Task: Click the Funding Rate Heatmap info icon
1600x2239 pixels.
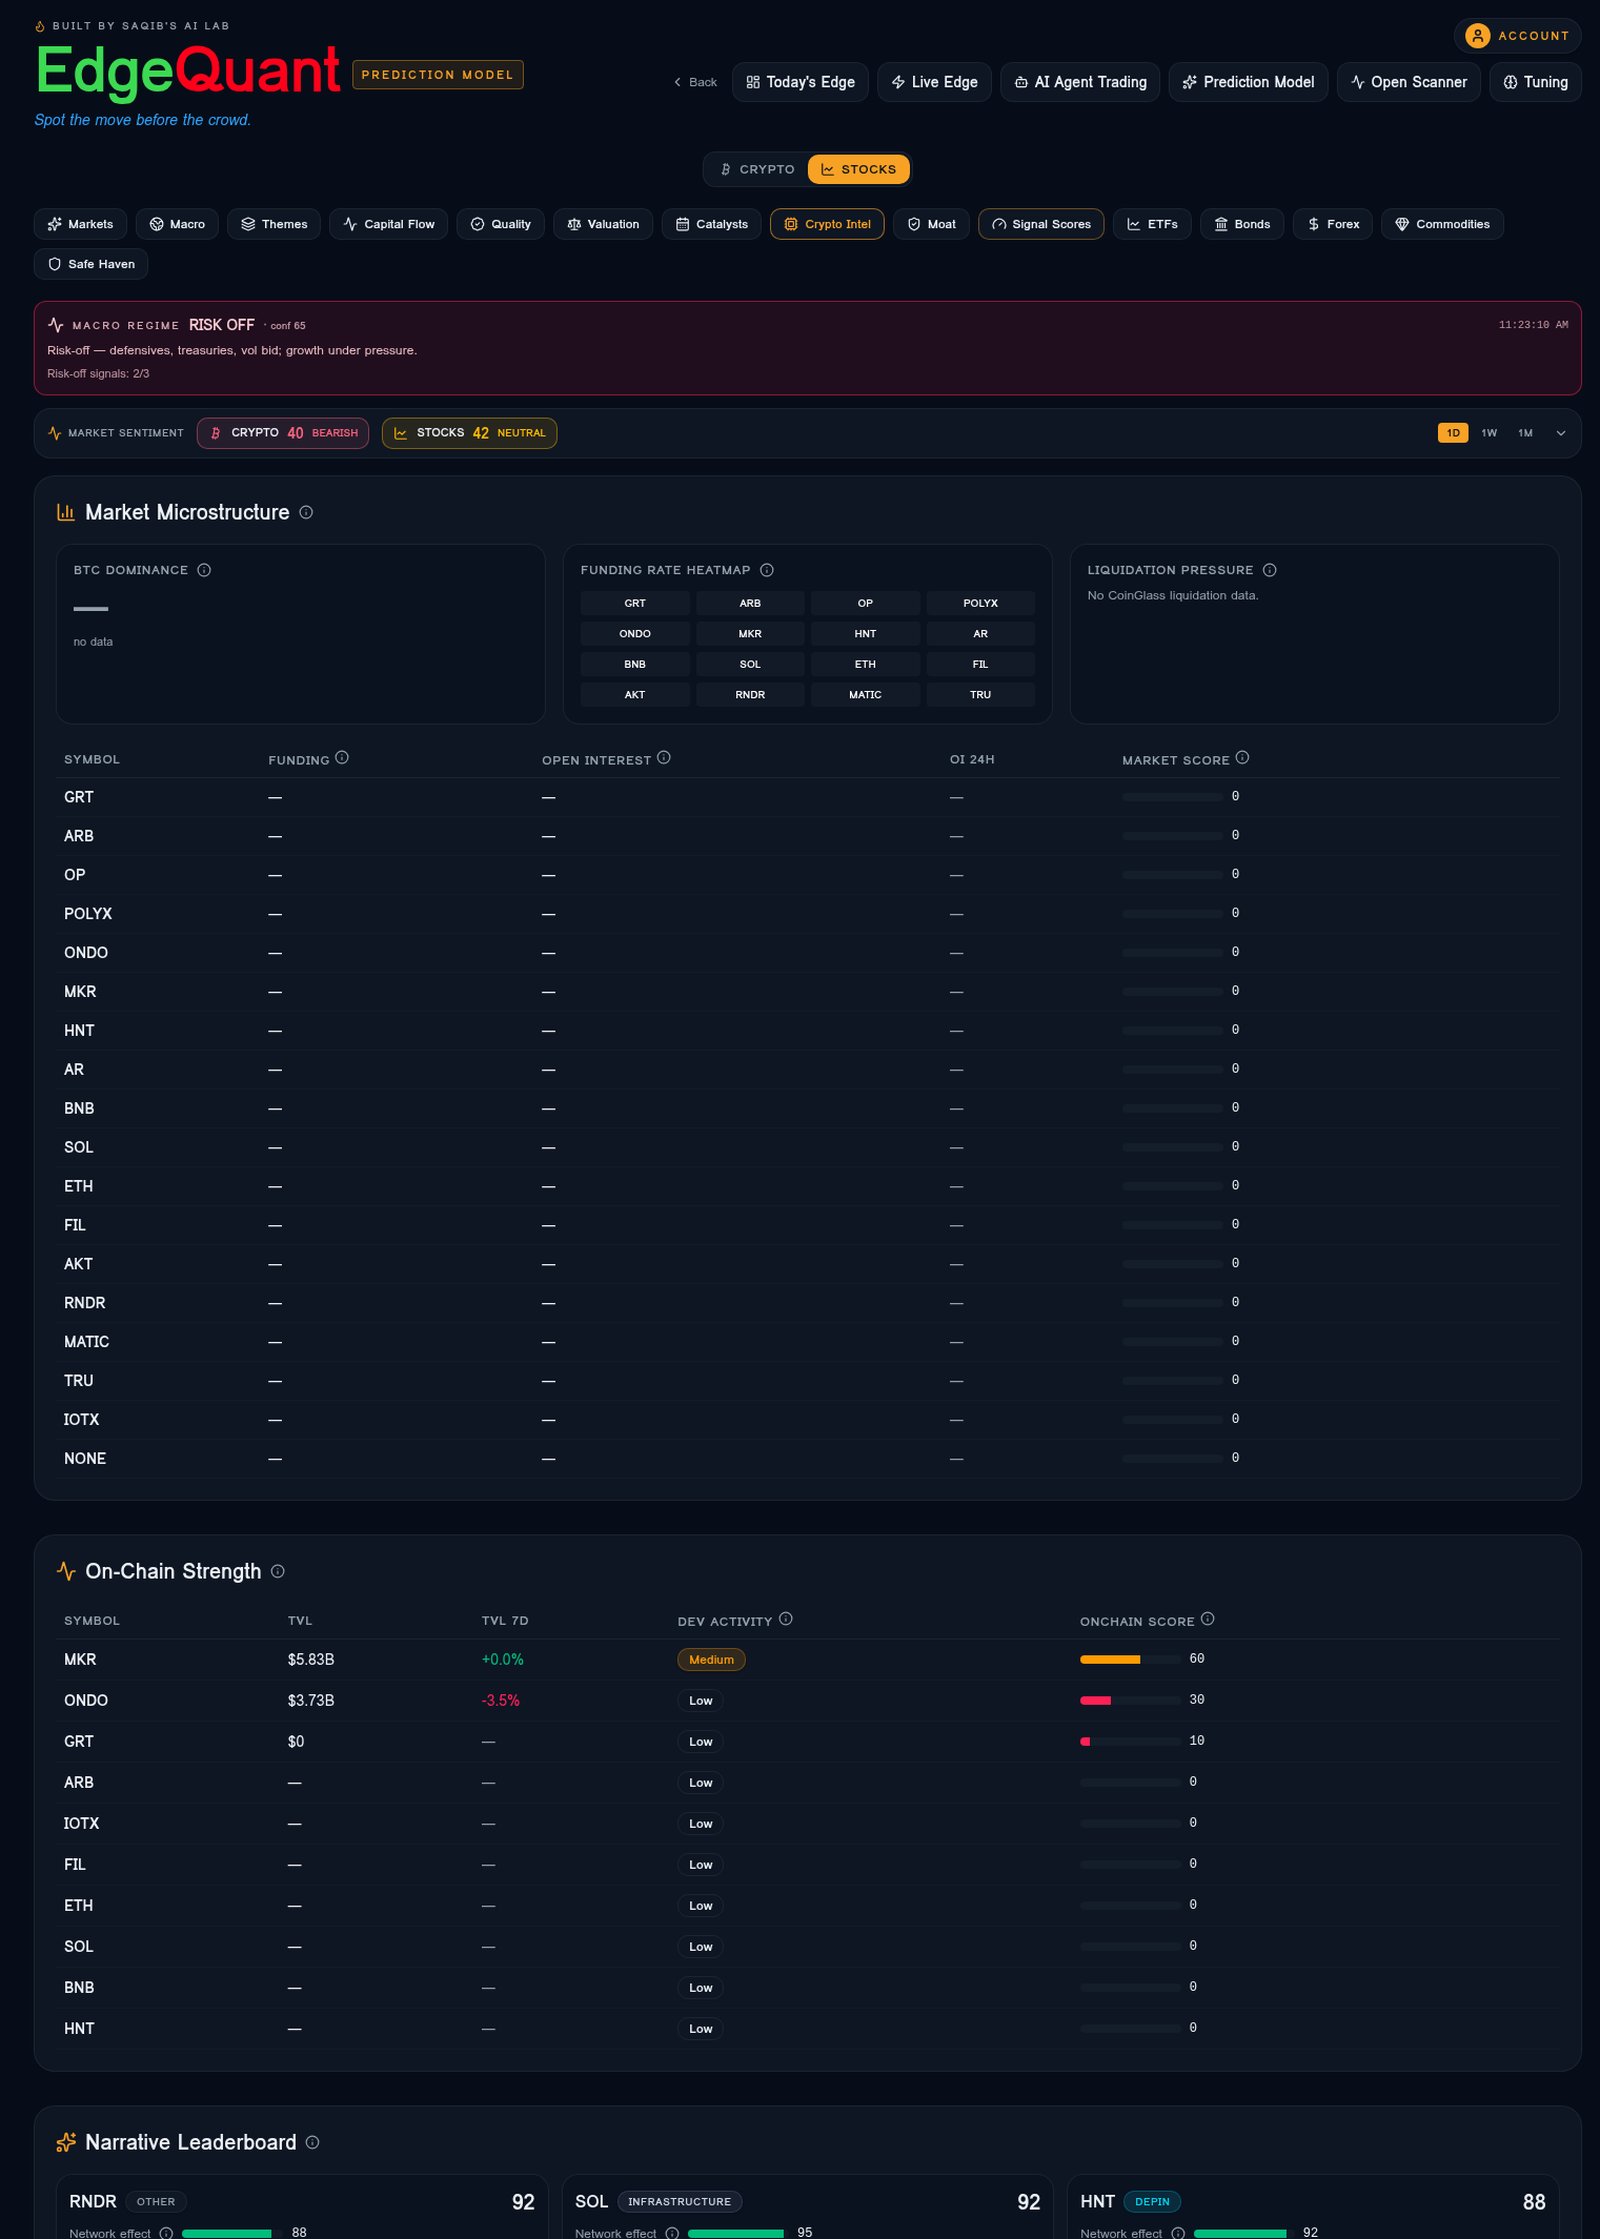Action: [767, 570]
